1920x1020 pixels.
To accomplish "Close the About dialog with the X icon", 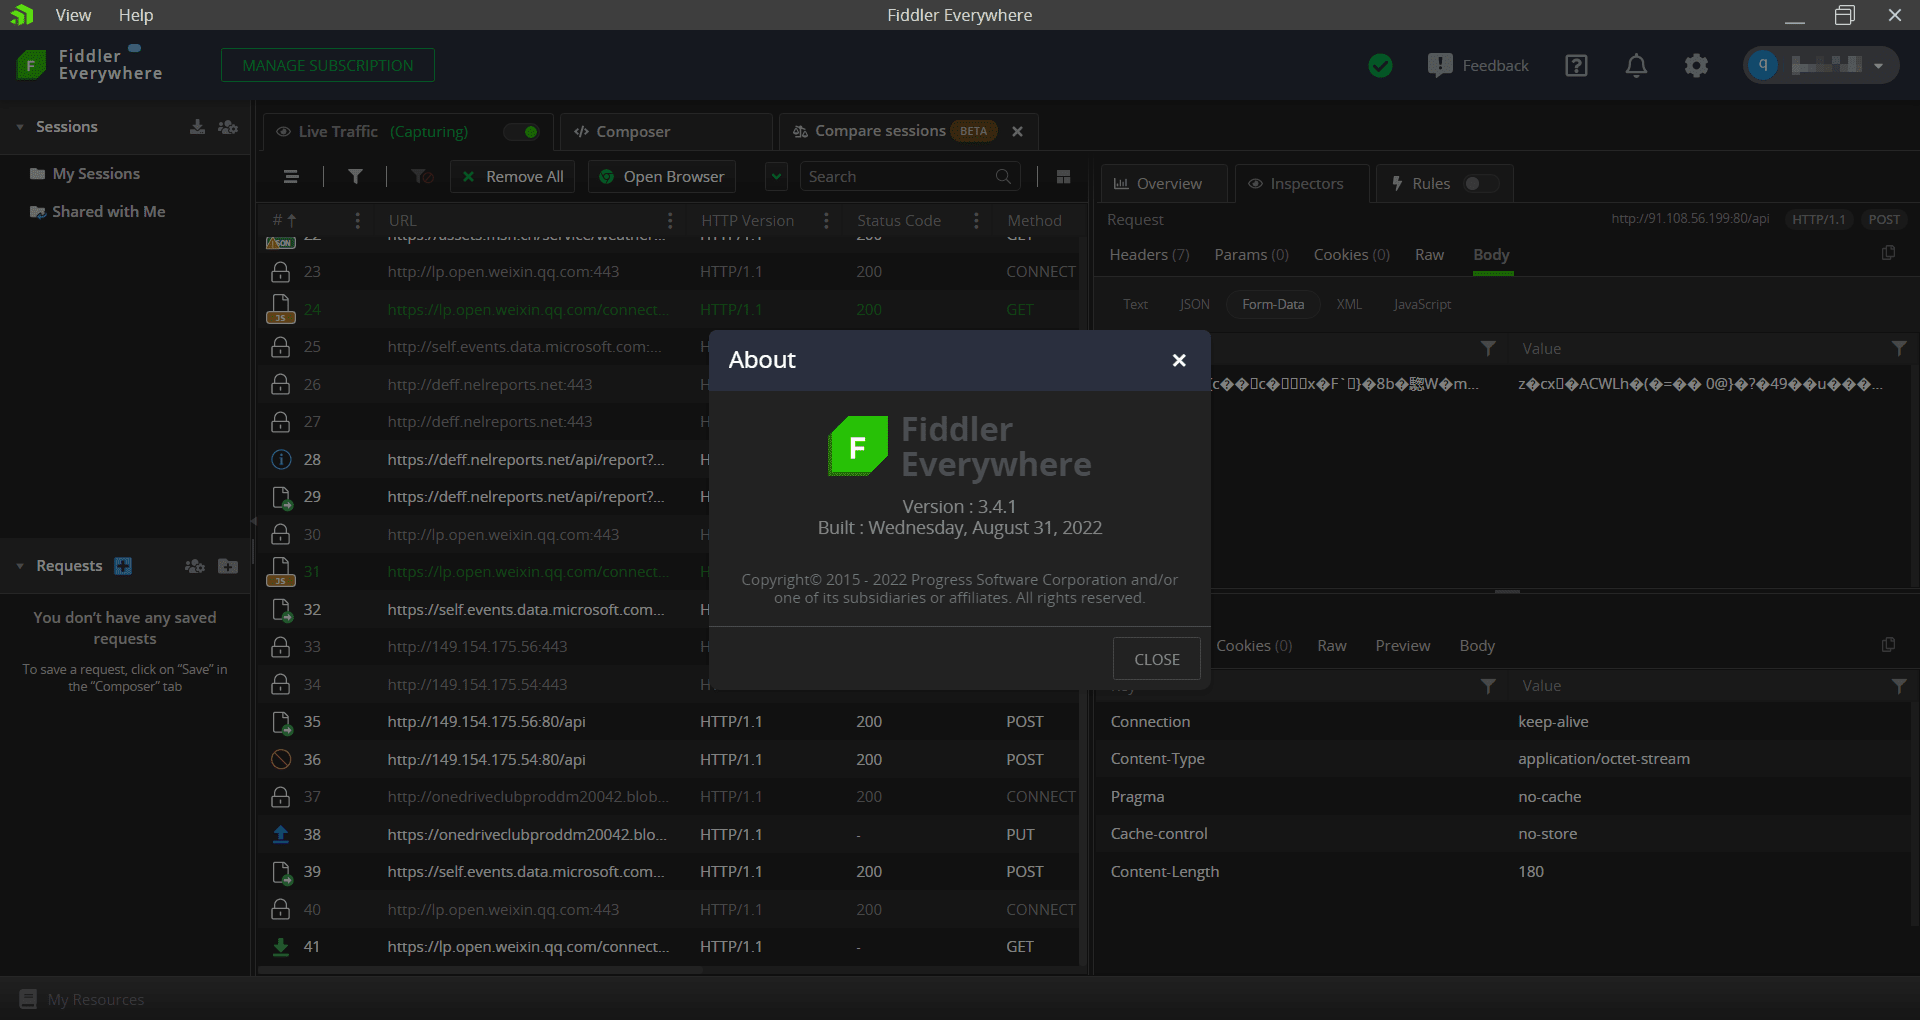I will click(1179, 360).
